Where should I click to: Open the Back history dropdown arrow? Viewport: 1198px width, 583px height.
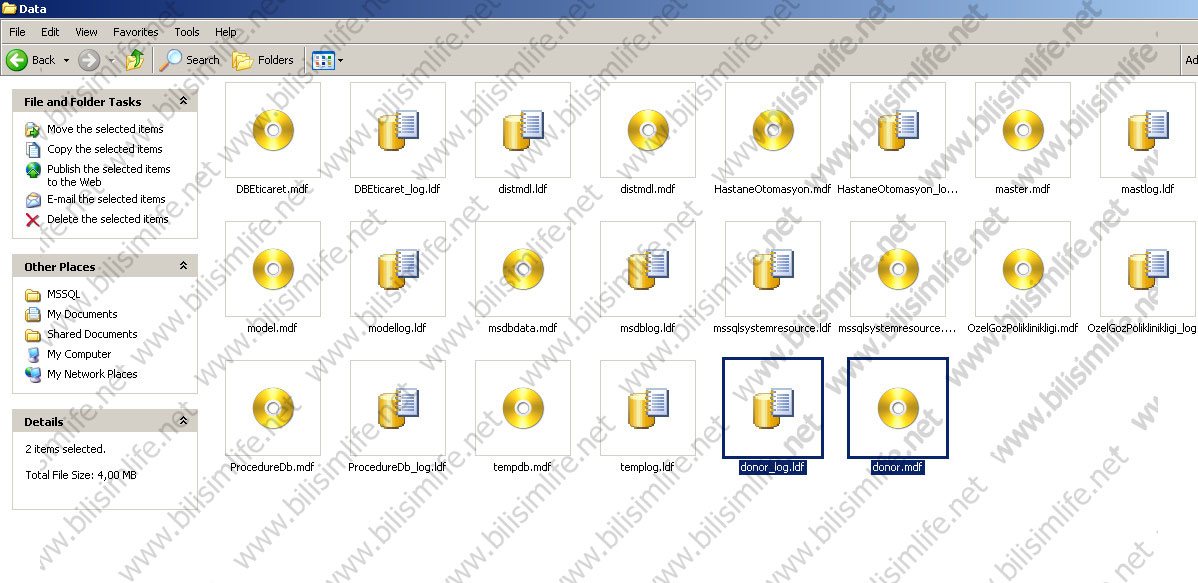point(67,60)
